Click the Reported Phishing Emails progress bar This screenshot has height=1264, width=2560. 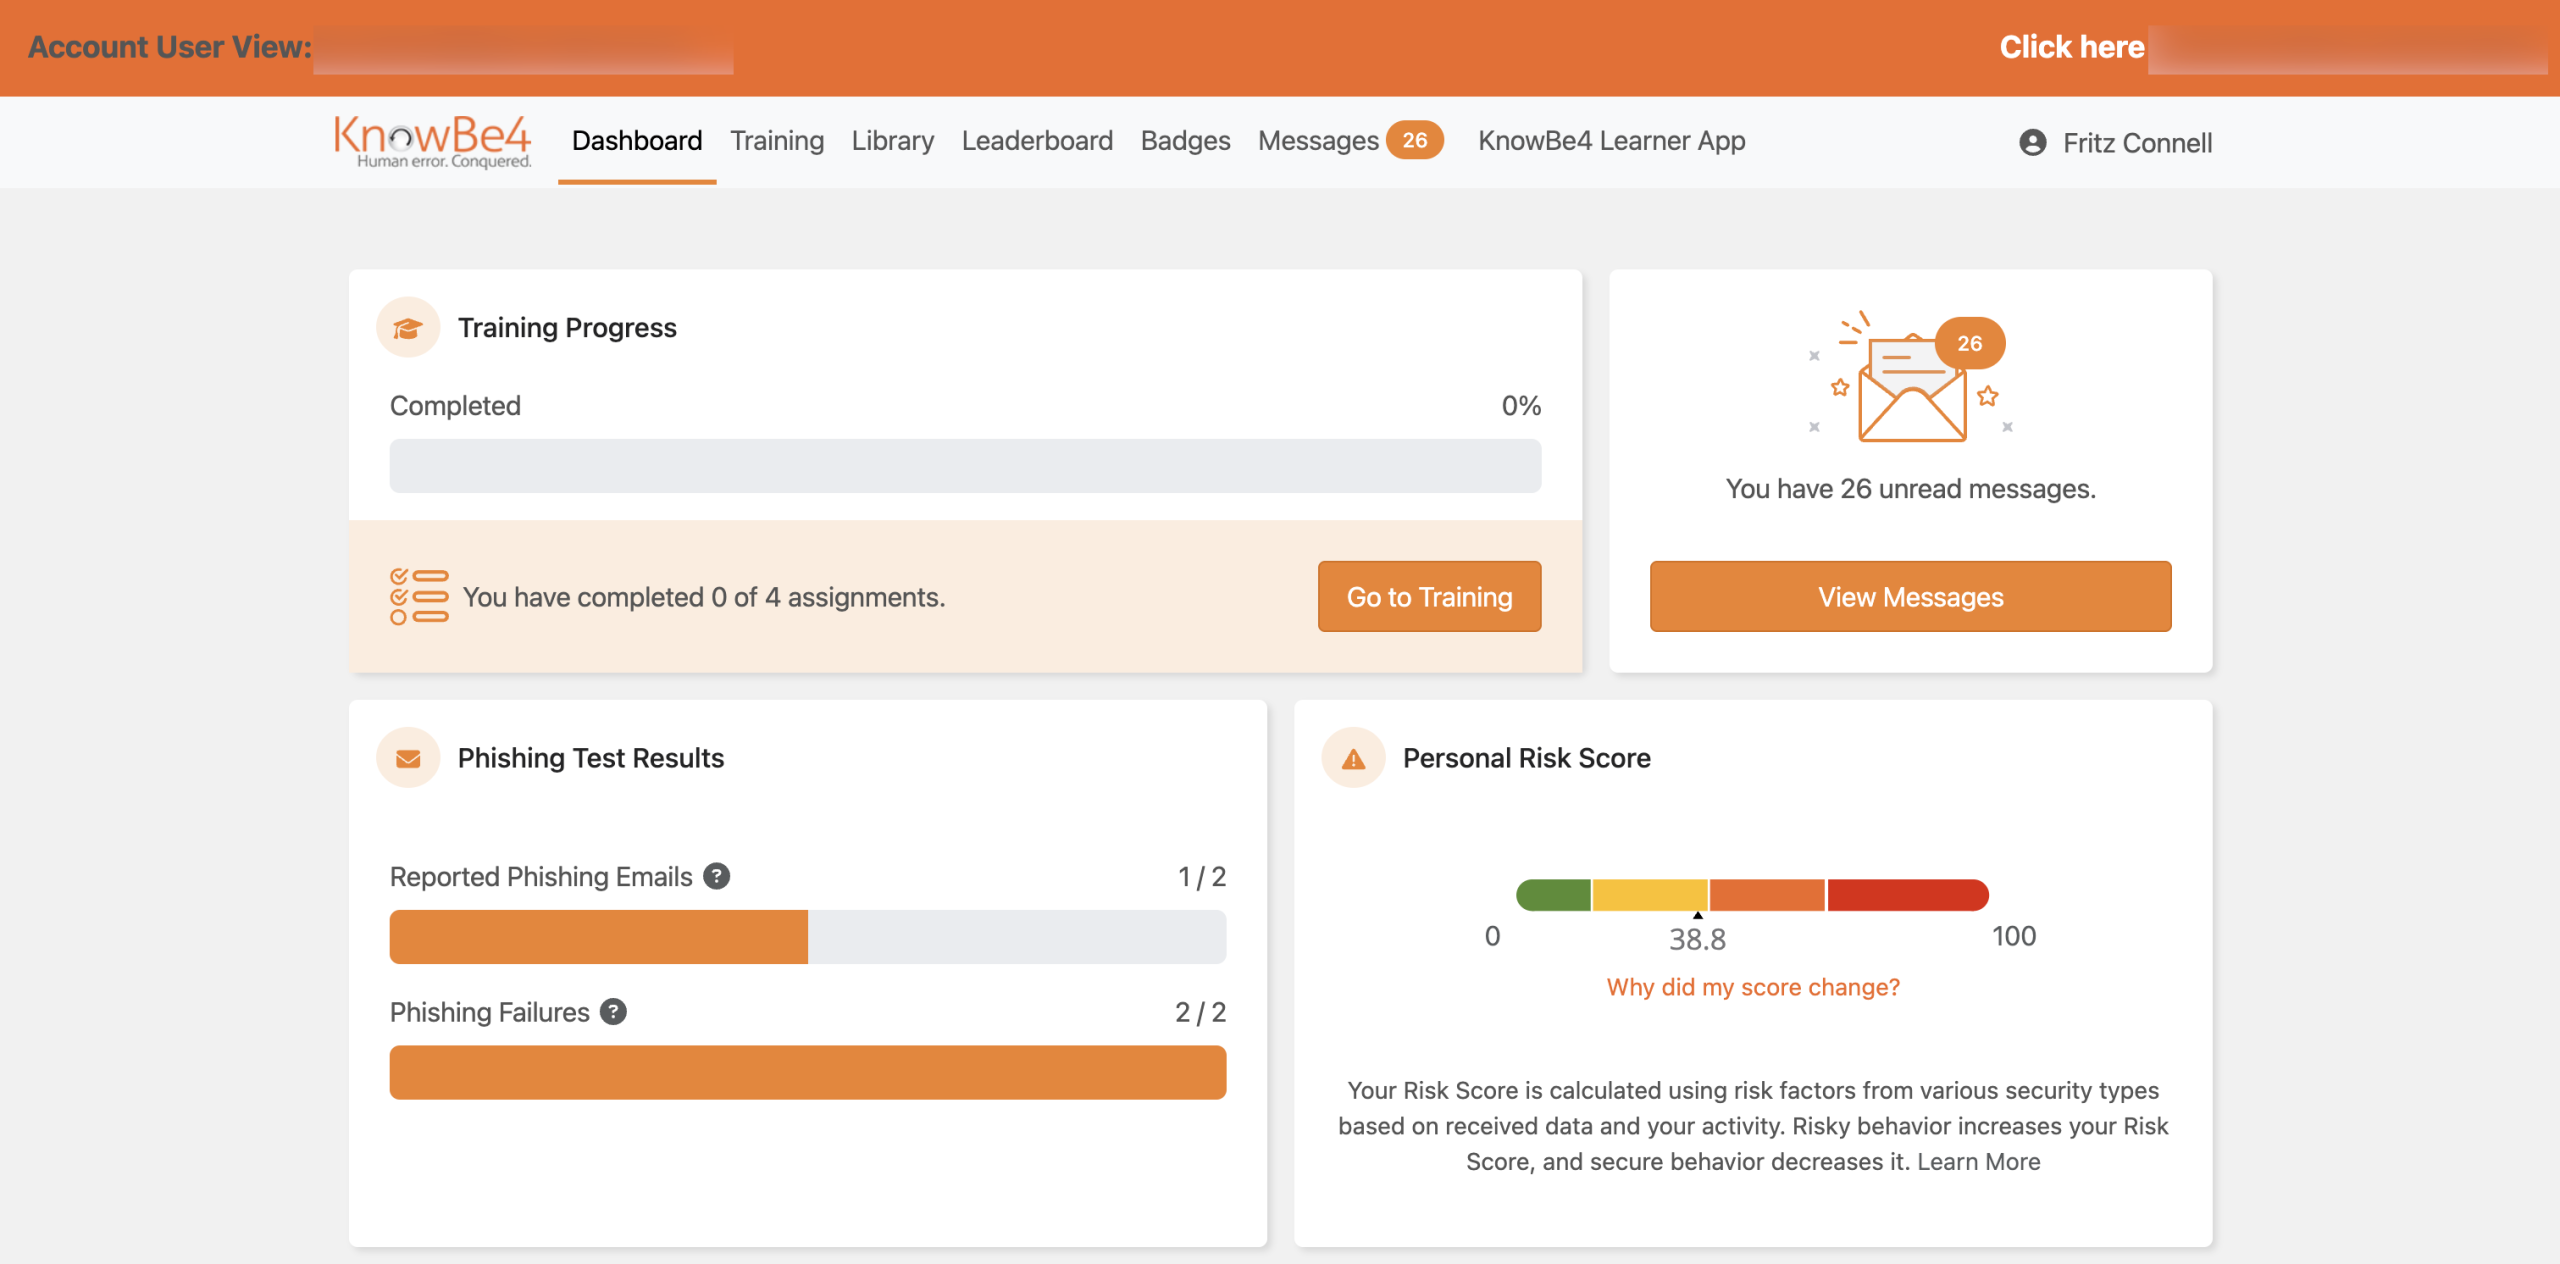(808, 937)
